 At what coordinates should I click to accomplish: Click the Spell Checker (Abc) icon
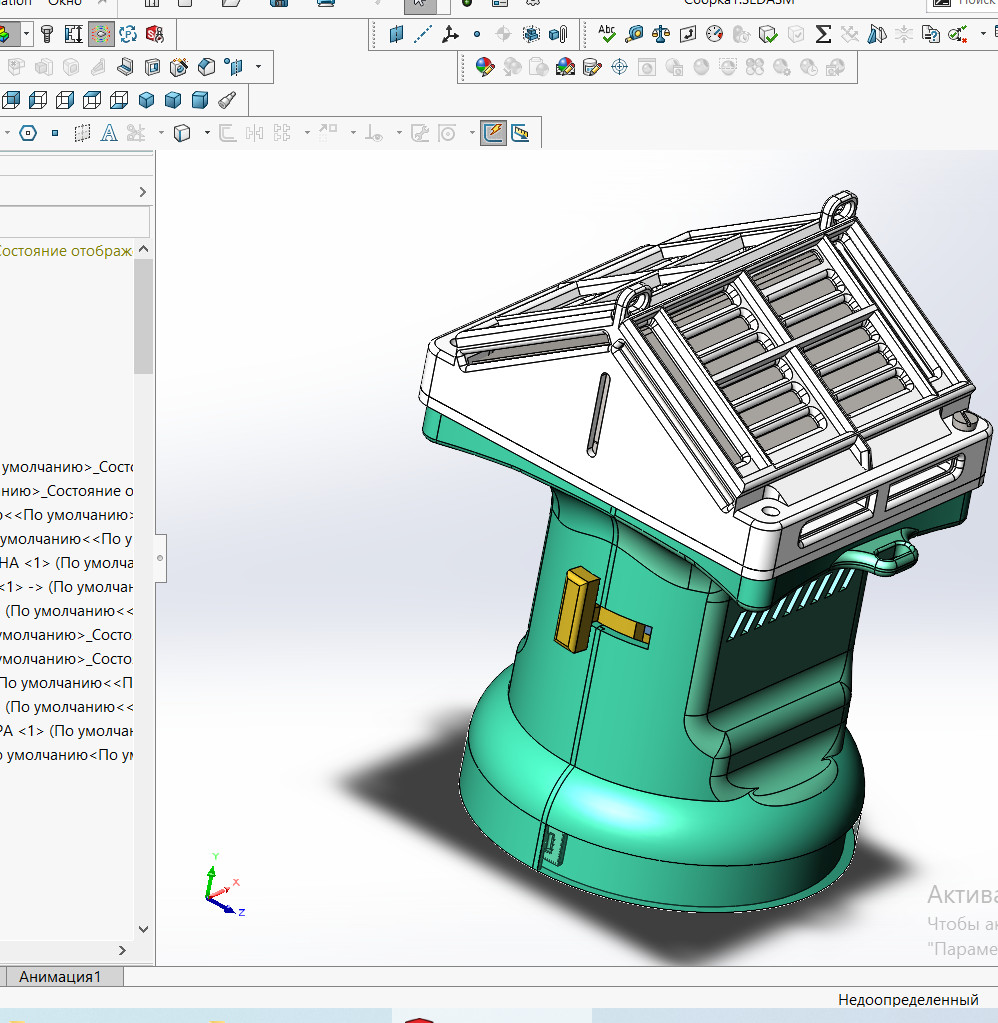point(607,35)
